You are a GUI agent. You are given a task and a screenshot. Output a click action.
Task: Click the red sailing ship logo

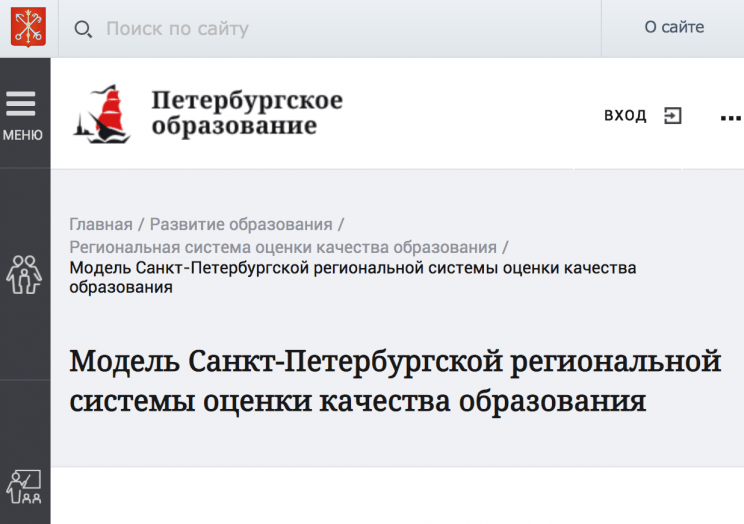(102, 115)
